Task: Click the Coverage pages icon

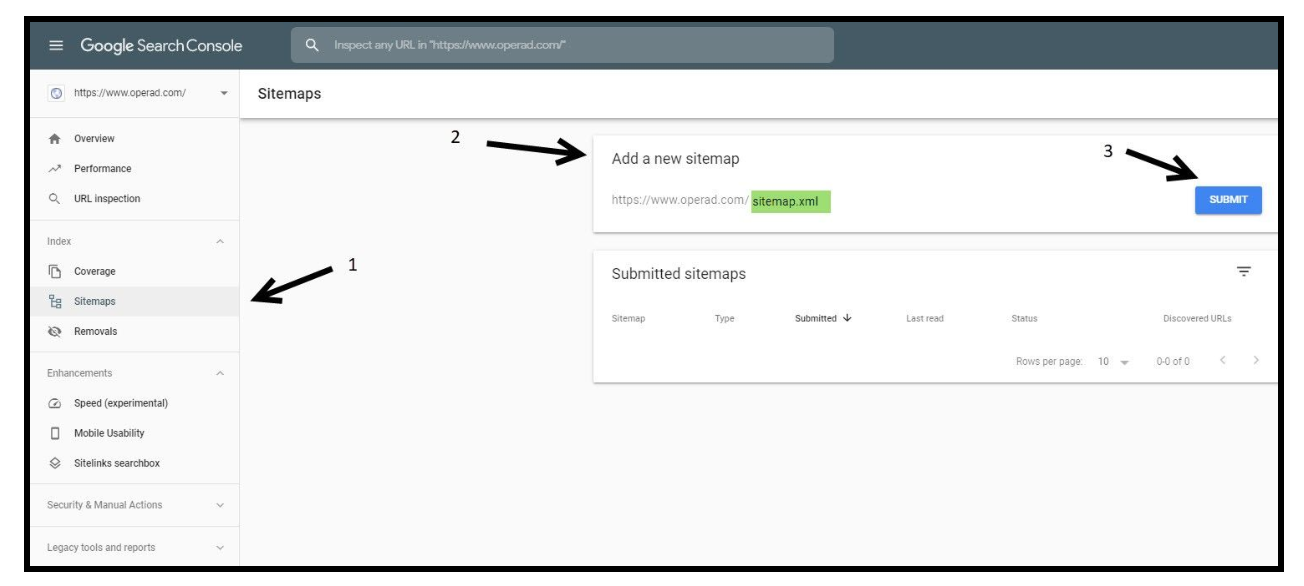Action: click(x=55, y=272)
